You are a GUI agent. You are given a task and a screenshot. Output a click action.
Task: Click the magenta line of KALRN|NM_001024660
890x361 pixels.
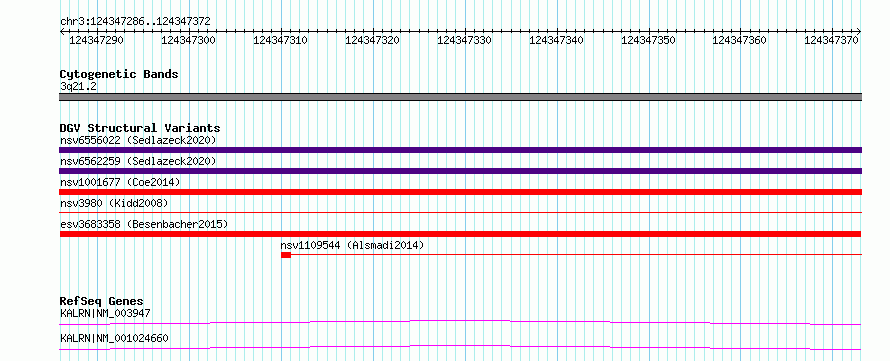460,347
